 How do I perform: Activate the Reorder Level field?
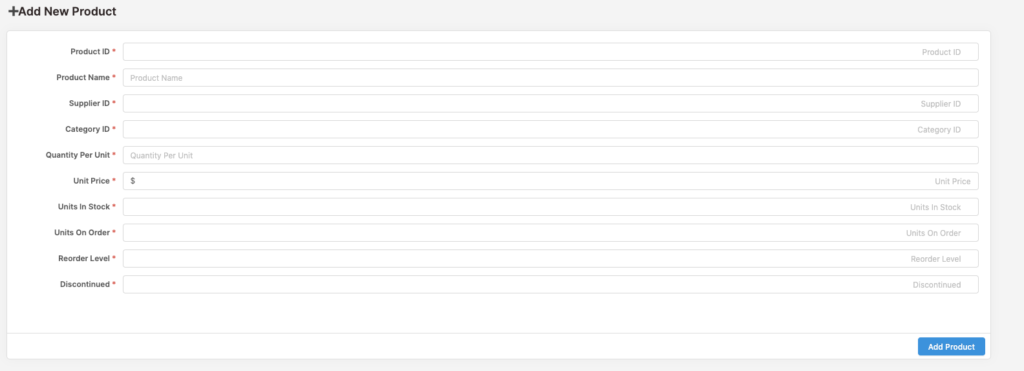(551, 259)
